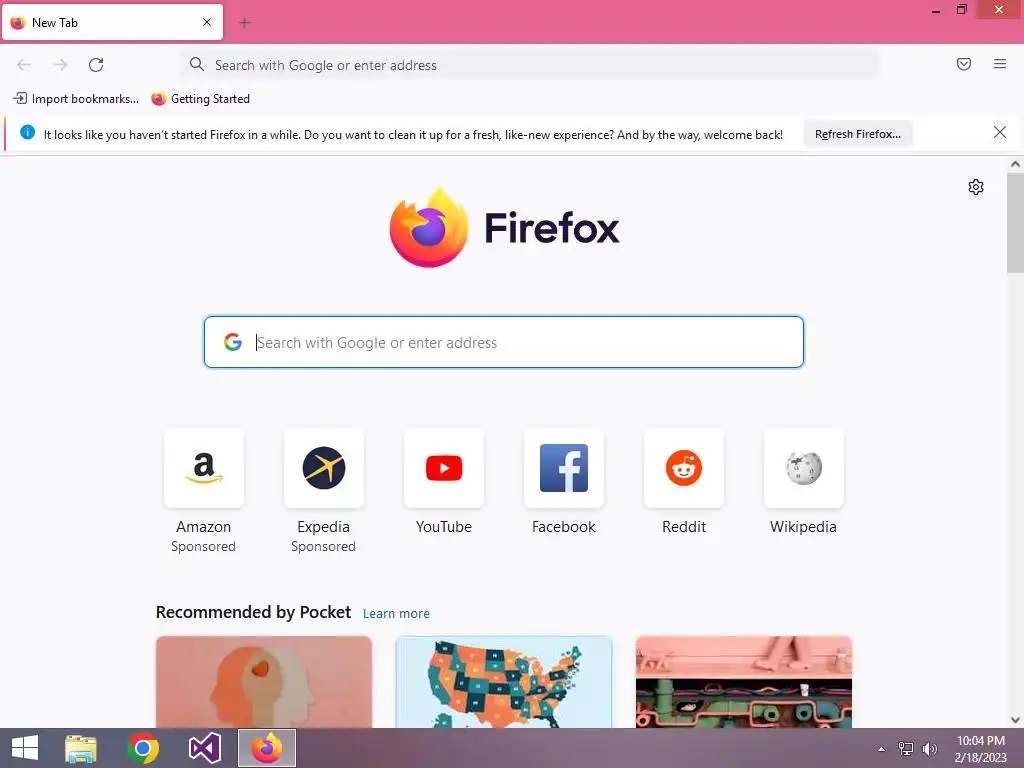Open Getting Started bookmark

tap(200, 99)
